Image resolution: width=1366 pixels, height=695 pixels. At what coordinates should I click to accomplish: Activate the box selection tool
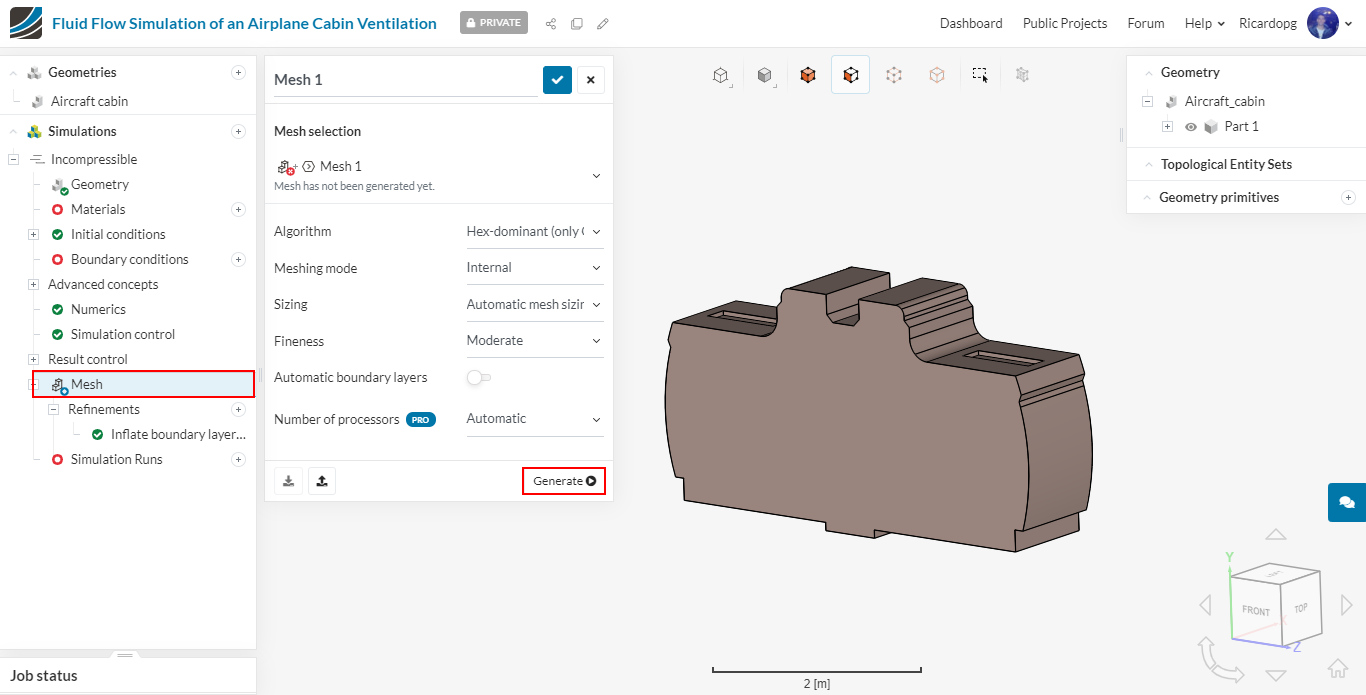[980, 75]
